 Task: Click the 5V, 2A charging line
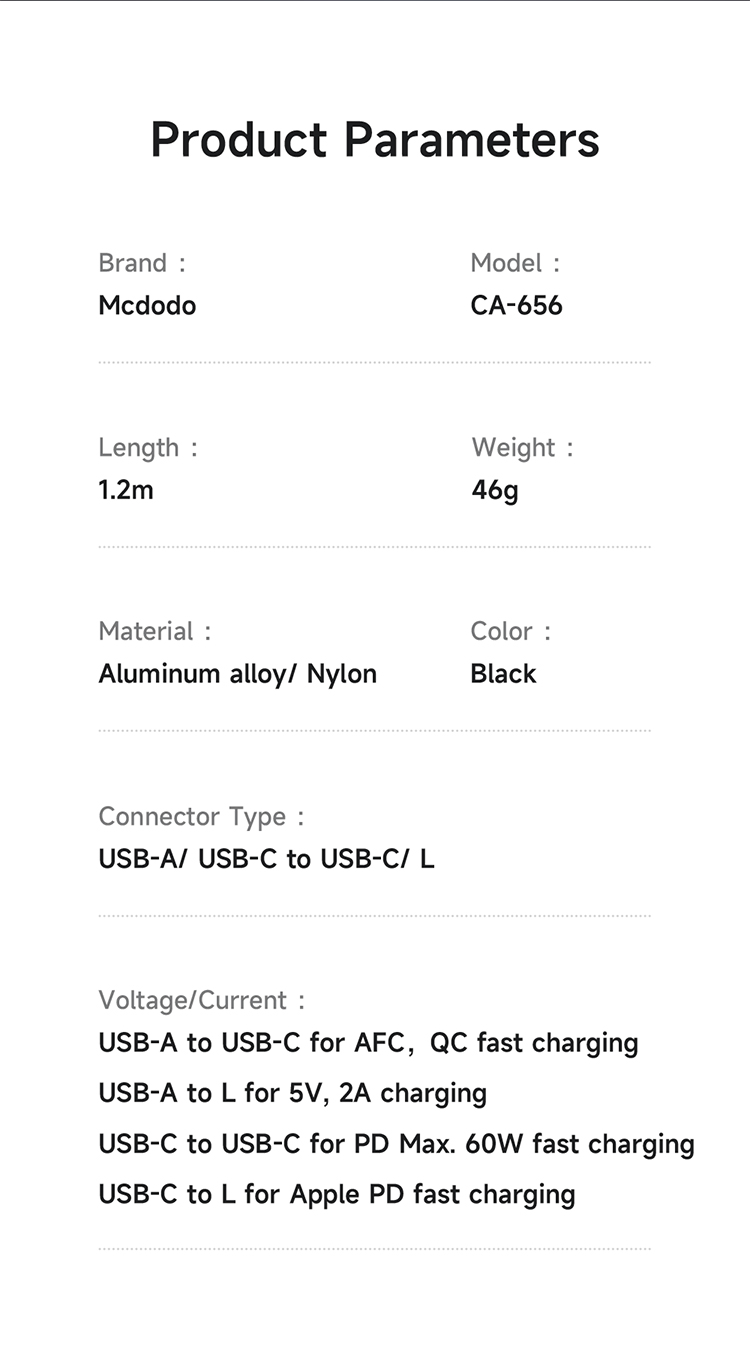point(292,1093)
